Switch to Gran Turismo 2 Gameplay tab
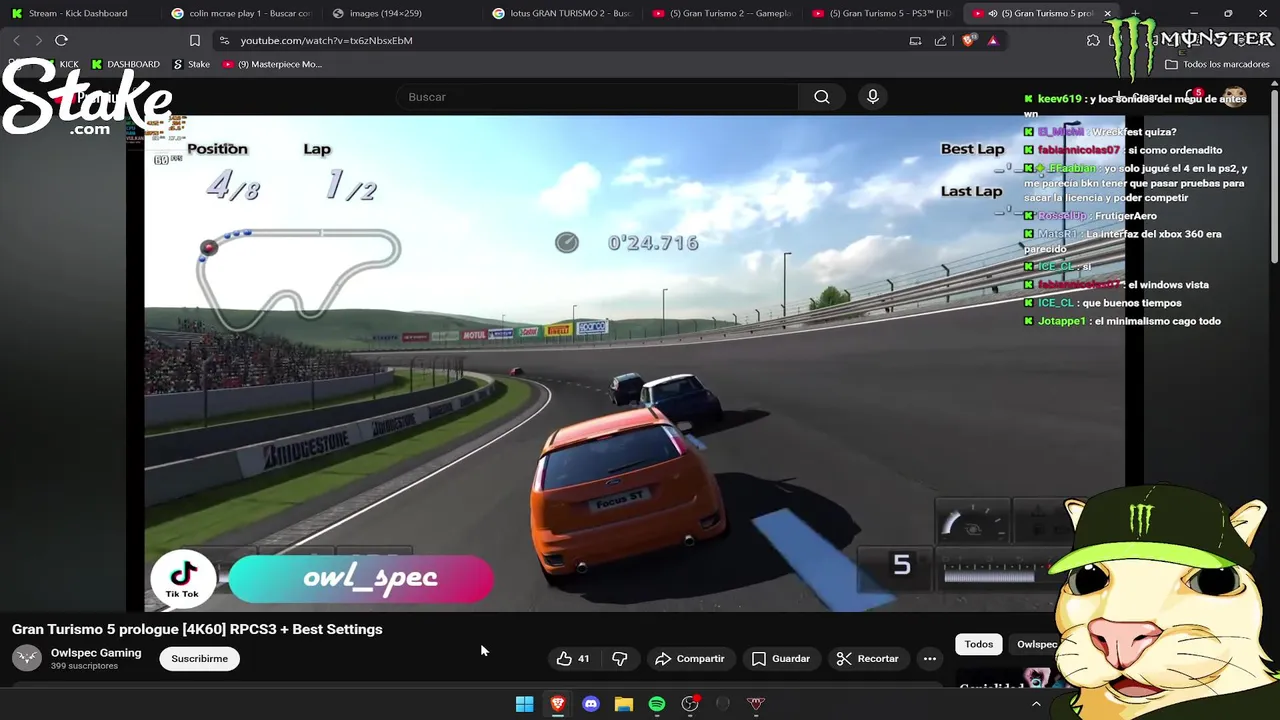 pos(722,13)
